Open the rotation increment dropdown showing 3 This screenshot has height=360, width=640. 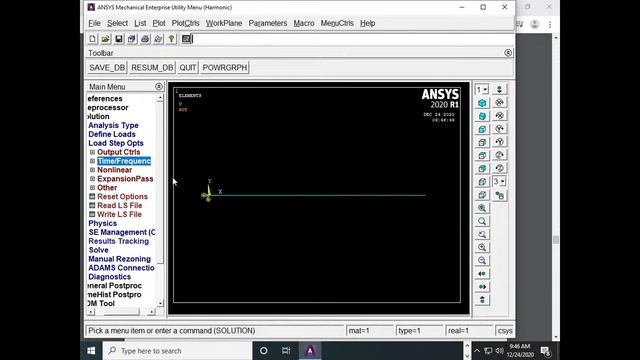[499, 181]
